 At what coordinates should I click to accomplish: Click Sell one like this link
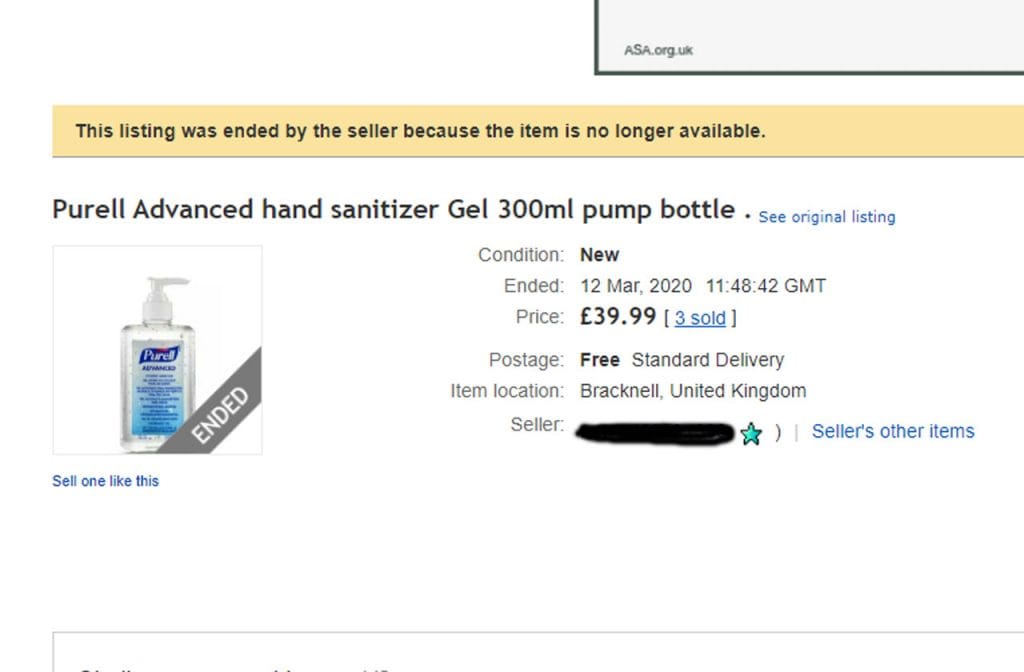(x=105, y=481)
